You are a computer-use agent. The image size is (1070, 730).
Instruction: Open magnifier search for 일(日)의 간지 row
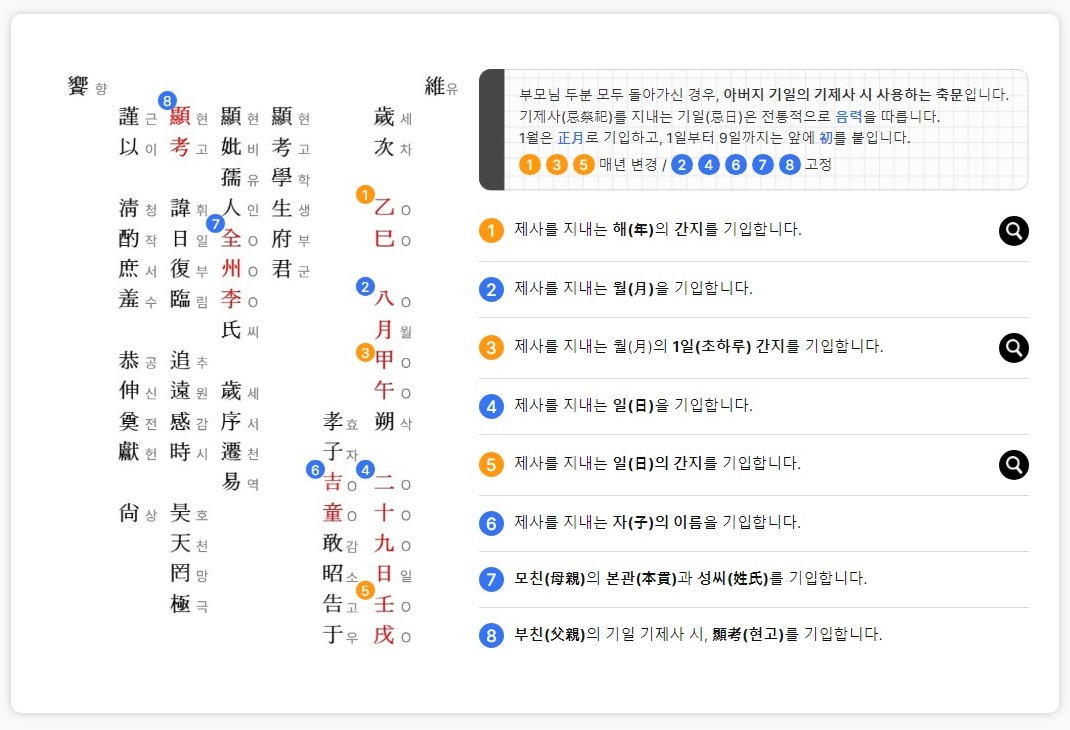pyautogui.click(x=1013, y=465)
